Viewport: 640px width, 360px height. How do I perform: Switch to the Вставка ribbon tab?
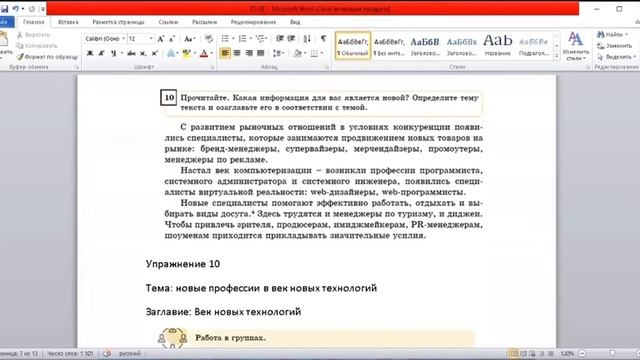tap(68, 22)
